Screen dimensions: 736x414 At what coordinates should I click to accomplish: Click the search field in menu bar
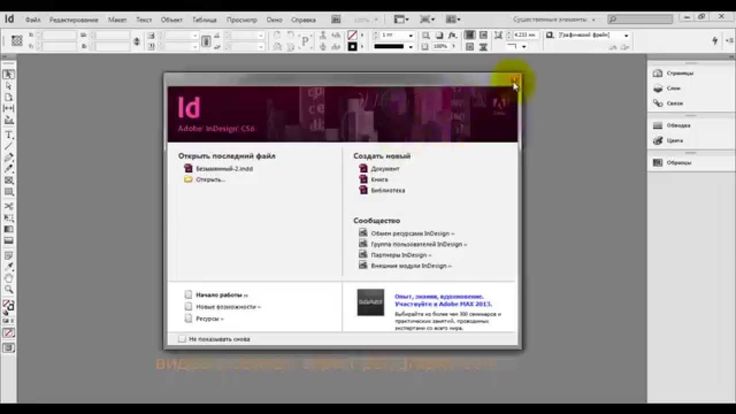click(640, 19)
